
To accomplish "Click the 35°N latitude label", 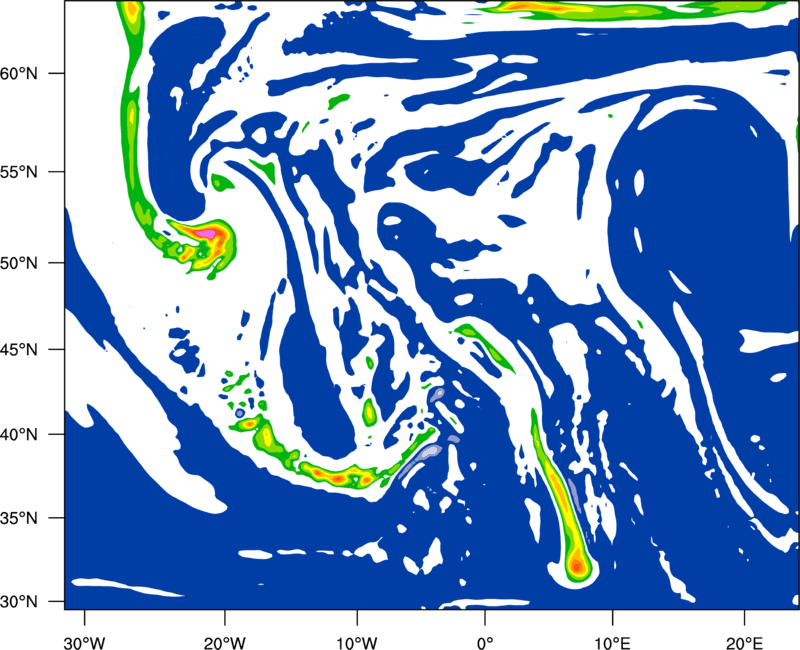I will pyautogui.click(x=18, y=518).
